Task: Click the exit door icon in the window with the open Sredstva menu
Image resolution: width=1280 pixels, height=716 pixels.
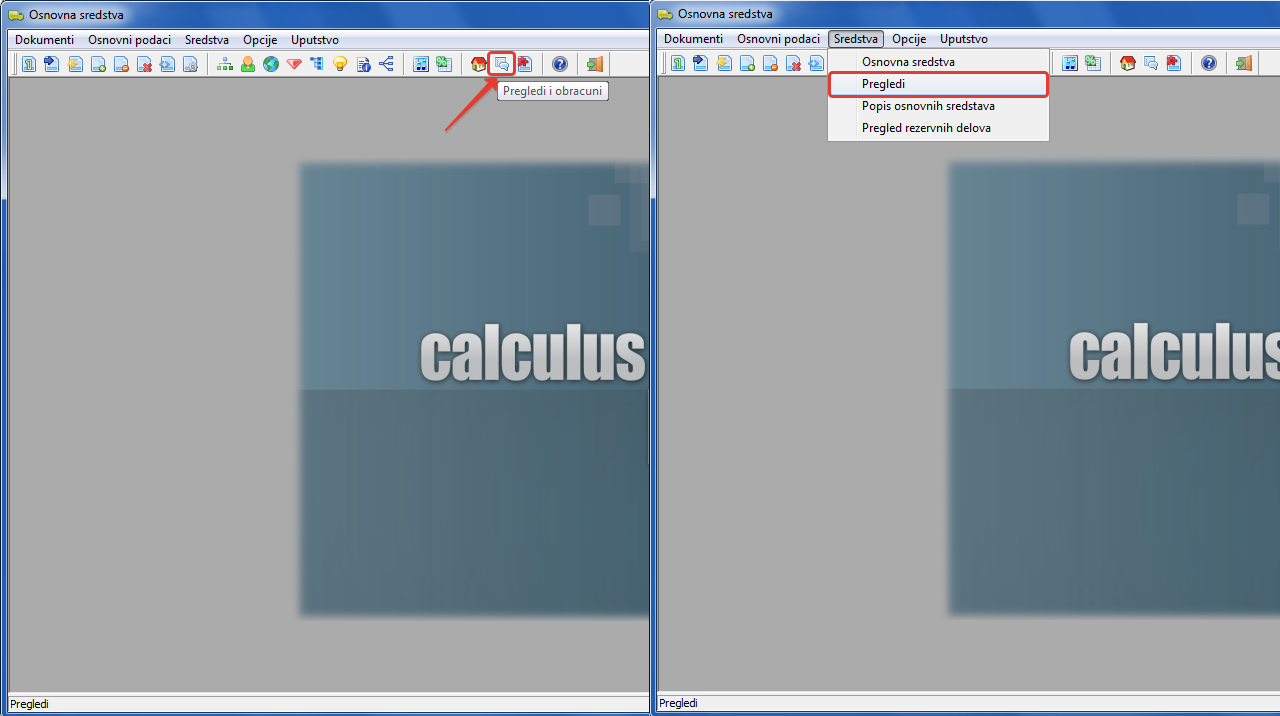Action: (1244, 63)
